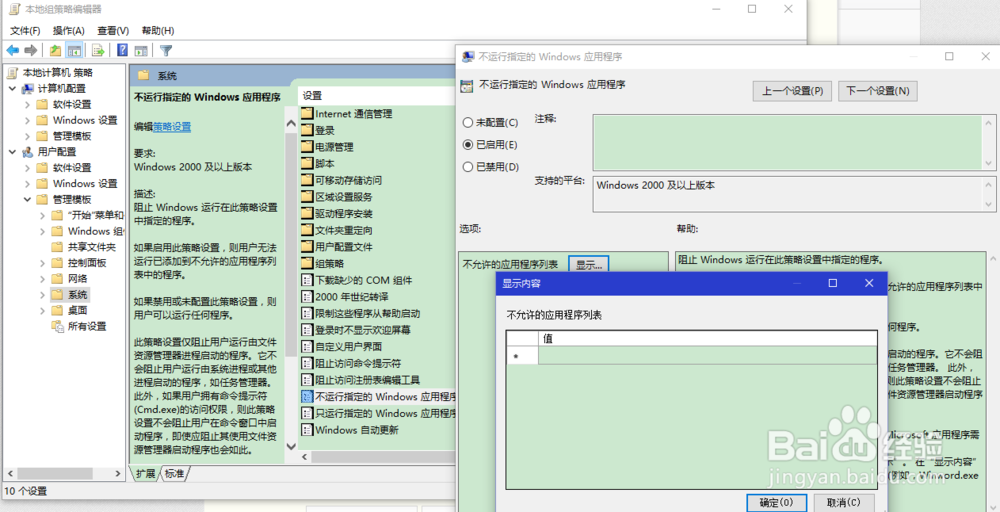Expand Windows 设置 under 用户配置

click(27, 184)
